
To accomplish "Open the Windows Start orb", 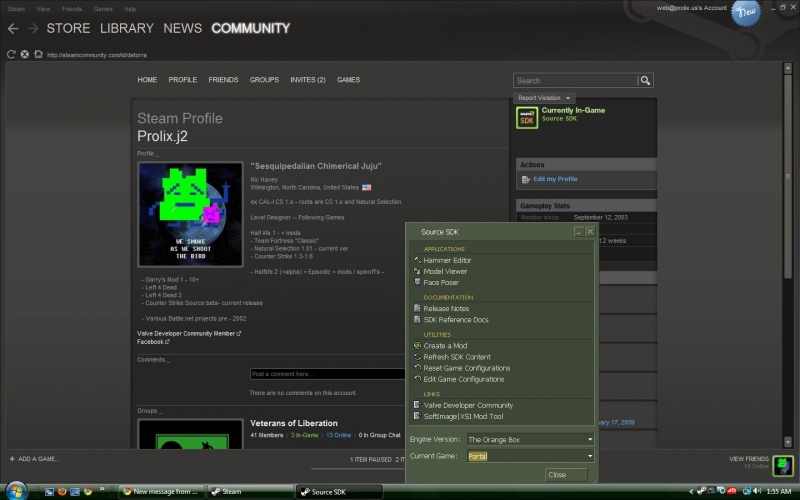I will point(16,491).
